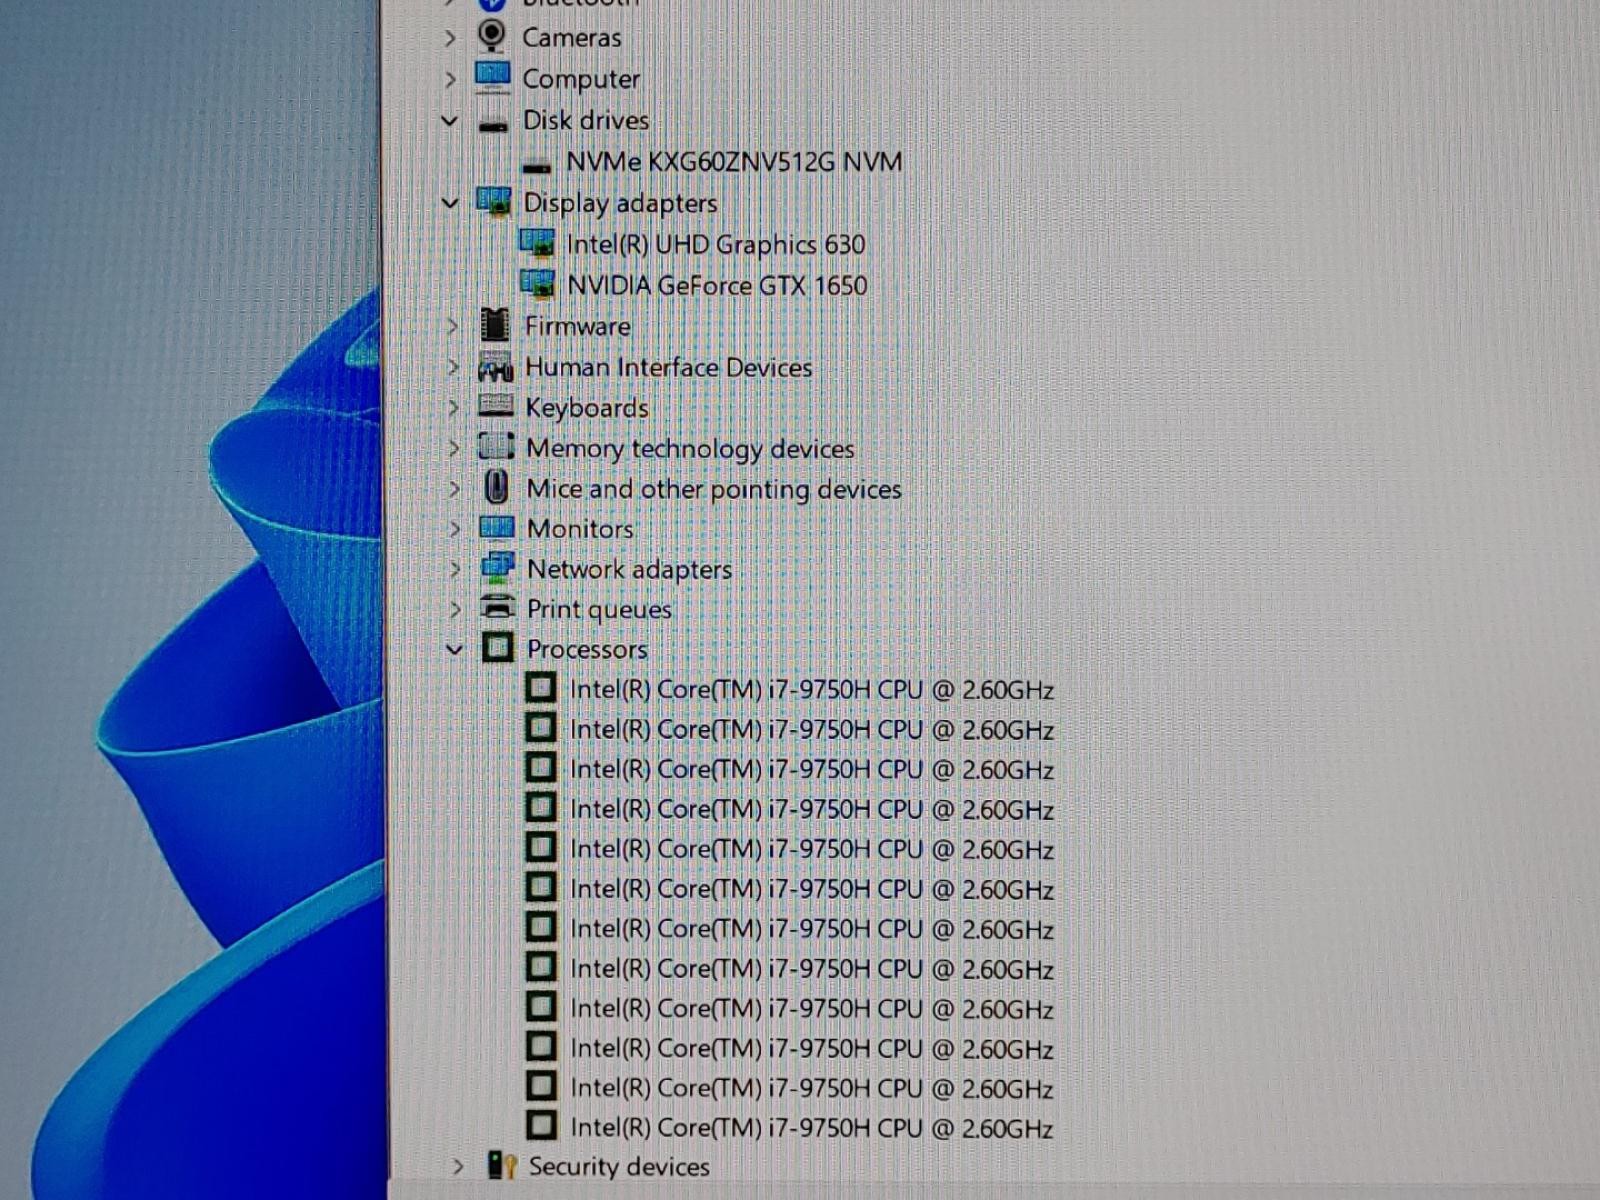
Task: Click the first i7-9750H processor icon
Action: (540, 688)
